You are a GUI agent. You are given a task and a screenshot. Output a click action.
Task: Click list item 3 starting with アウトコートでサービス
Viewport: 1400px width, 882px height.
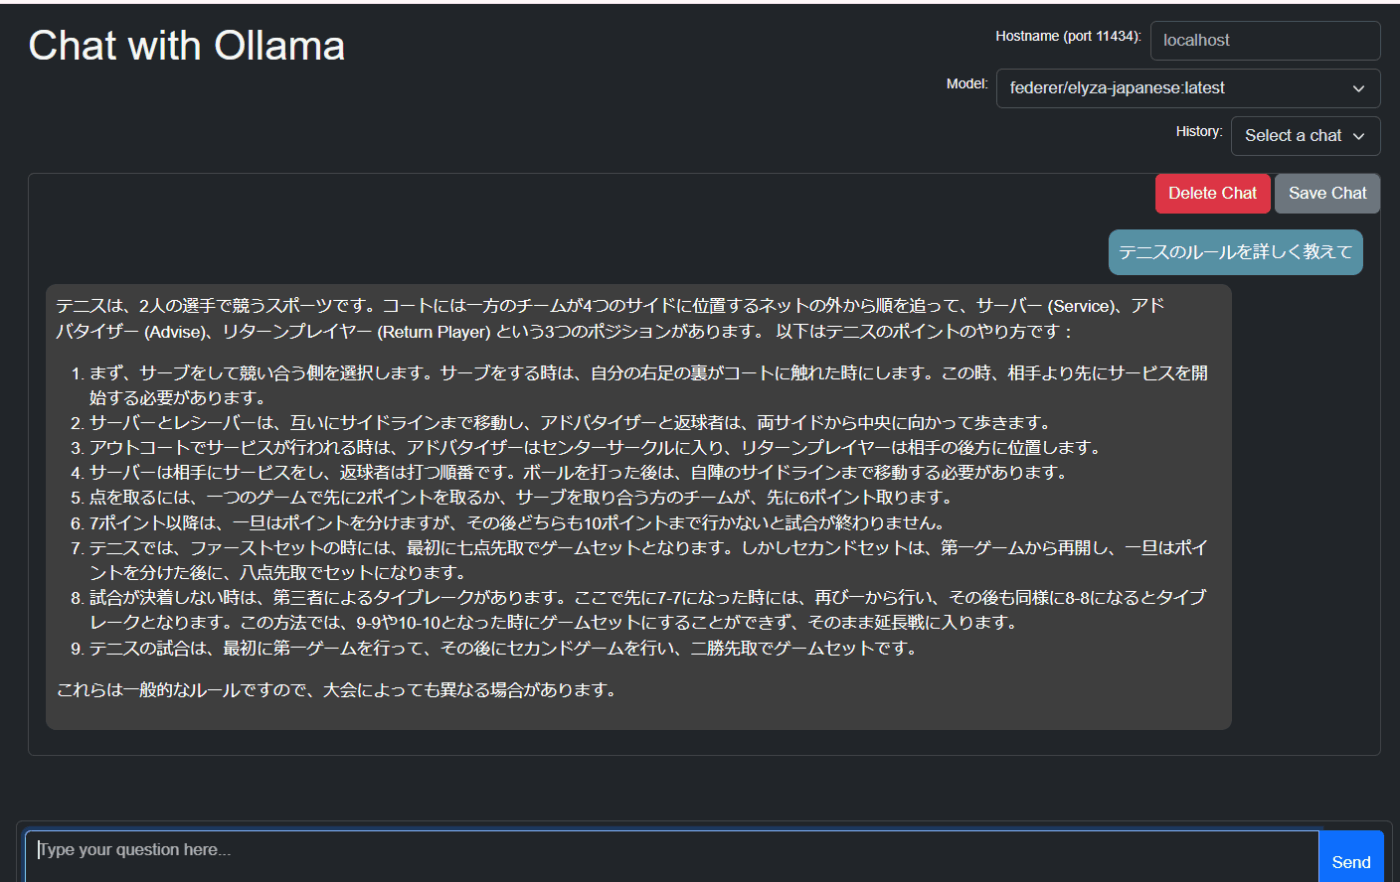(x=596, y=448)
